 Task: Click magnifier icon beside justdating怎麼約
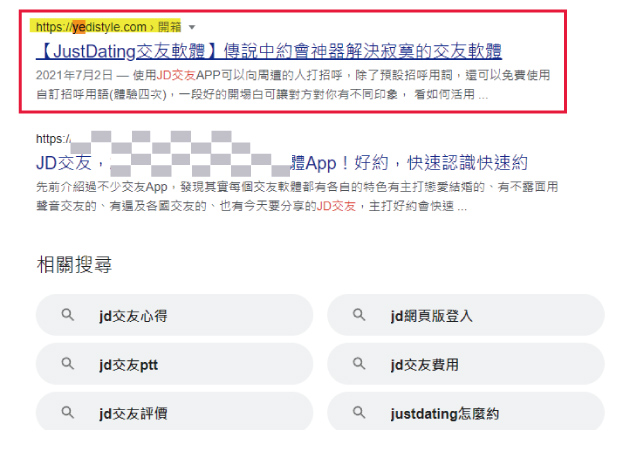click(359, 412)
